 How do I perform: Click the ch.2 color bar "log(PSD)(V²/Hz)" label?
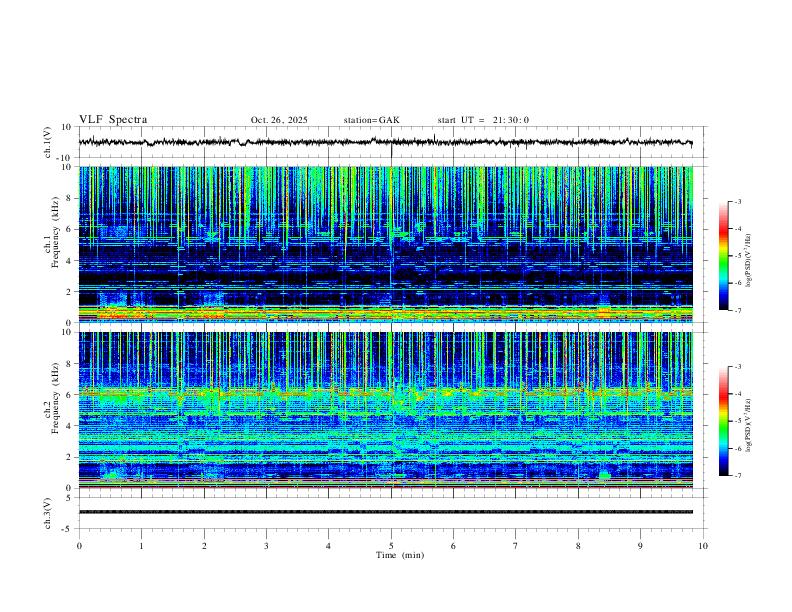pyautogui.click(x=750, y=425)
